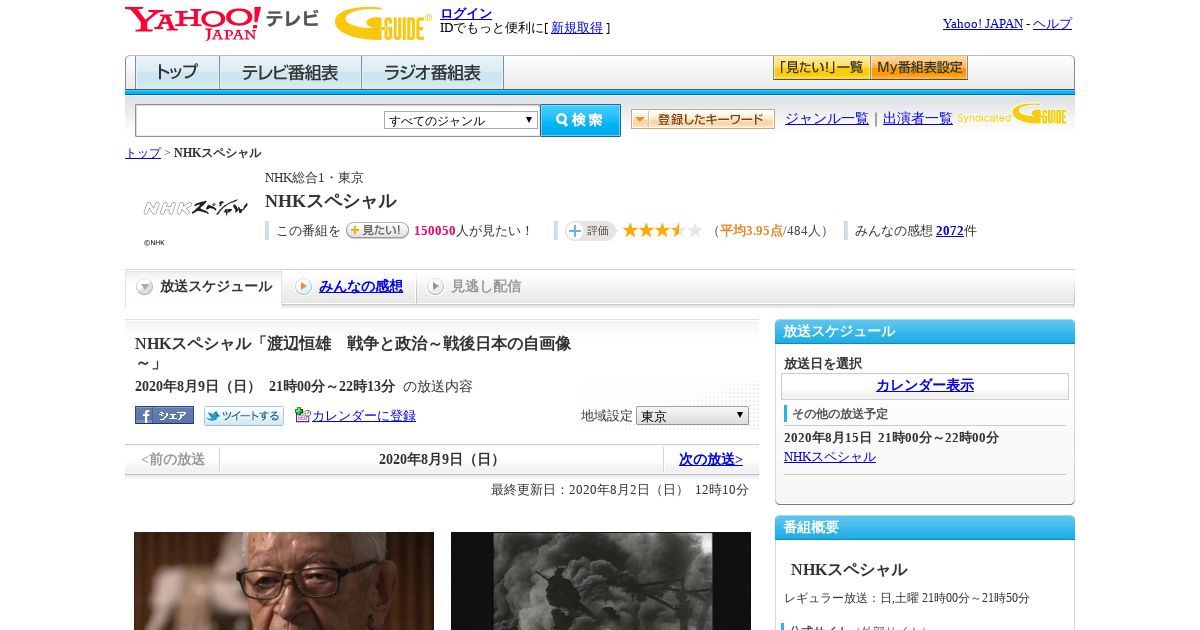Click the photo of elderly man with glasses

tap(284, 581)
